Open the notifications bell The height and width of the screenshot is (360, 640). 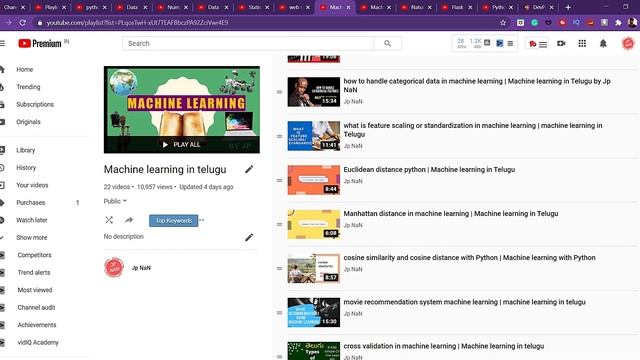[603, 43]
